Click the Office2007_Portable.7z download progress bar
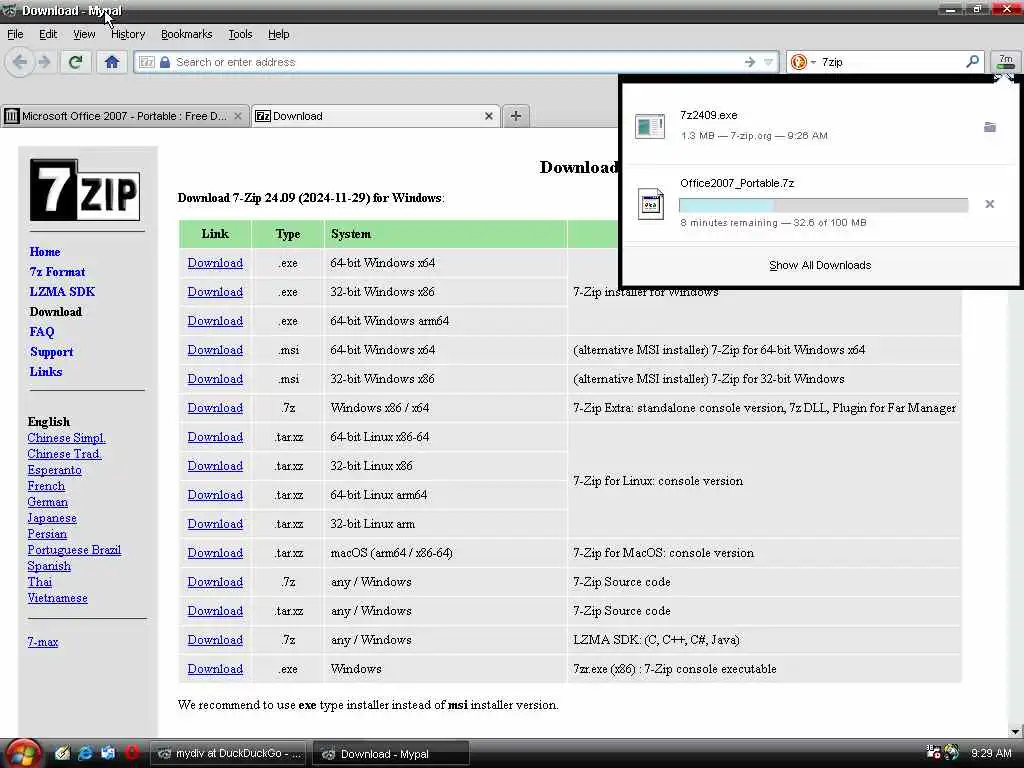The image size is (1024, 768). pos(823,205)
